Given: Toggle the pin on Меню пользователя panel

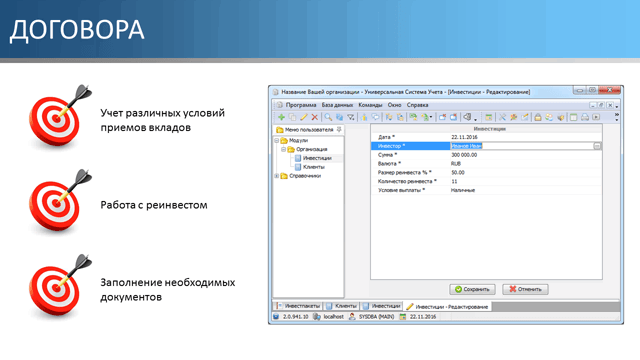Looking at the screenshot, I should (x=339, y=129).
